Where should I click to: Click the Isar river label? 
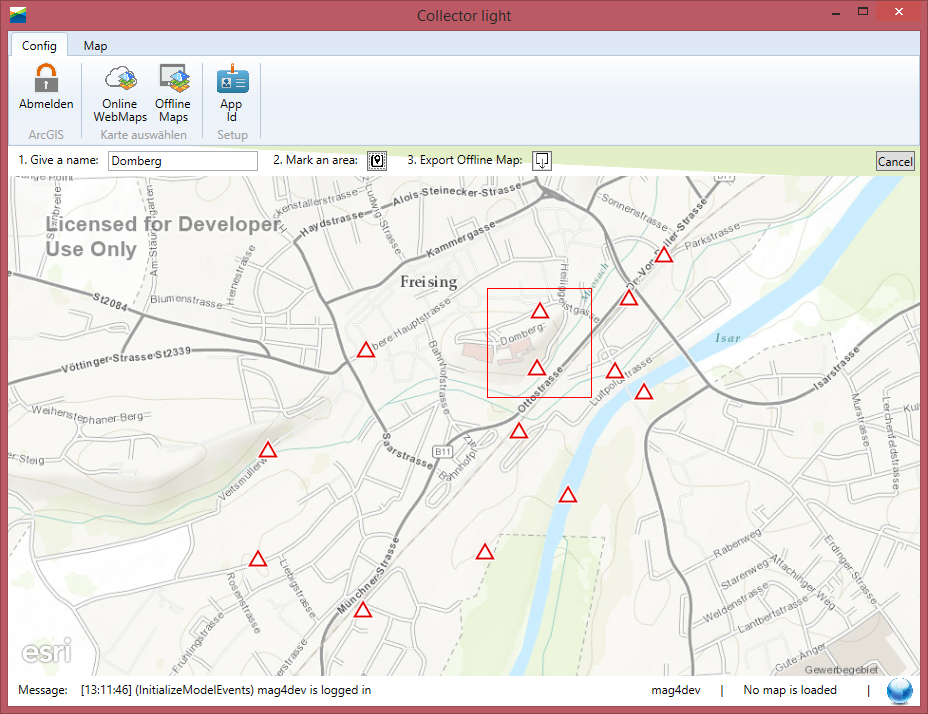pyautogui.click(x=728, y=338)
